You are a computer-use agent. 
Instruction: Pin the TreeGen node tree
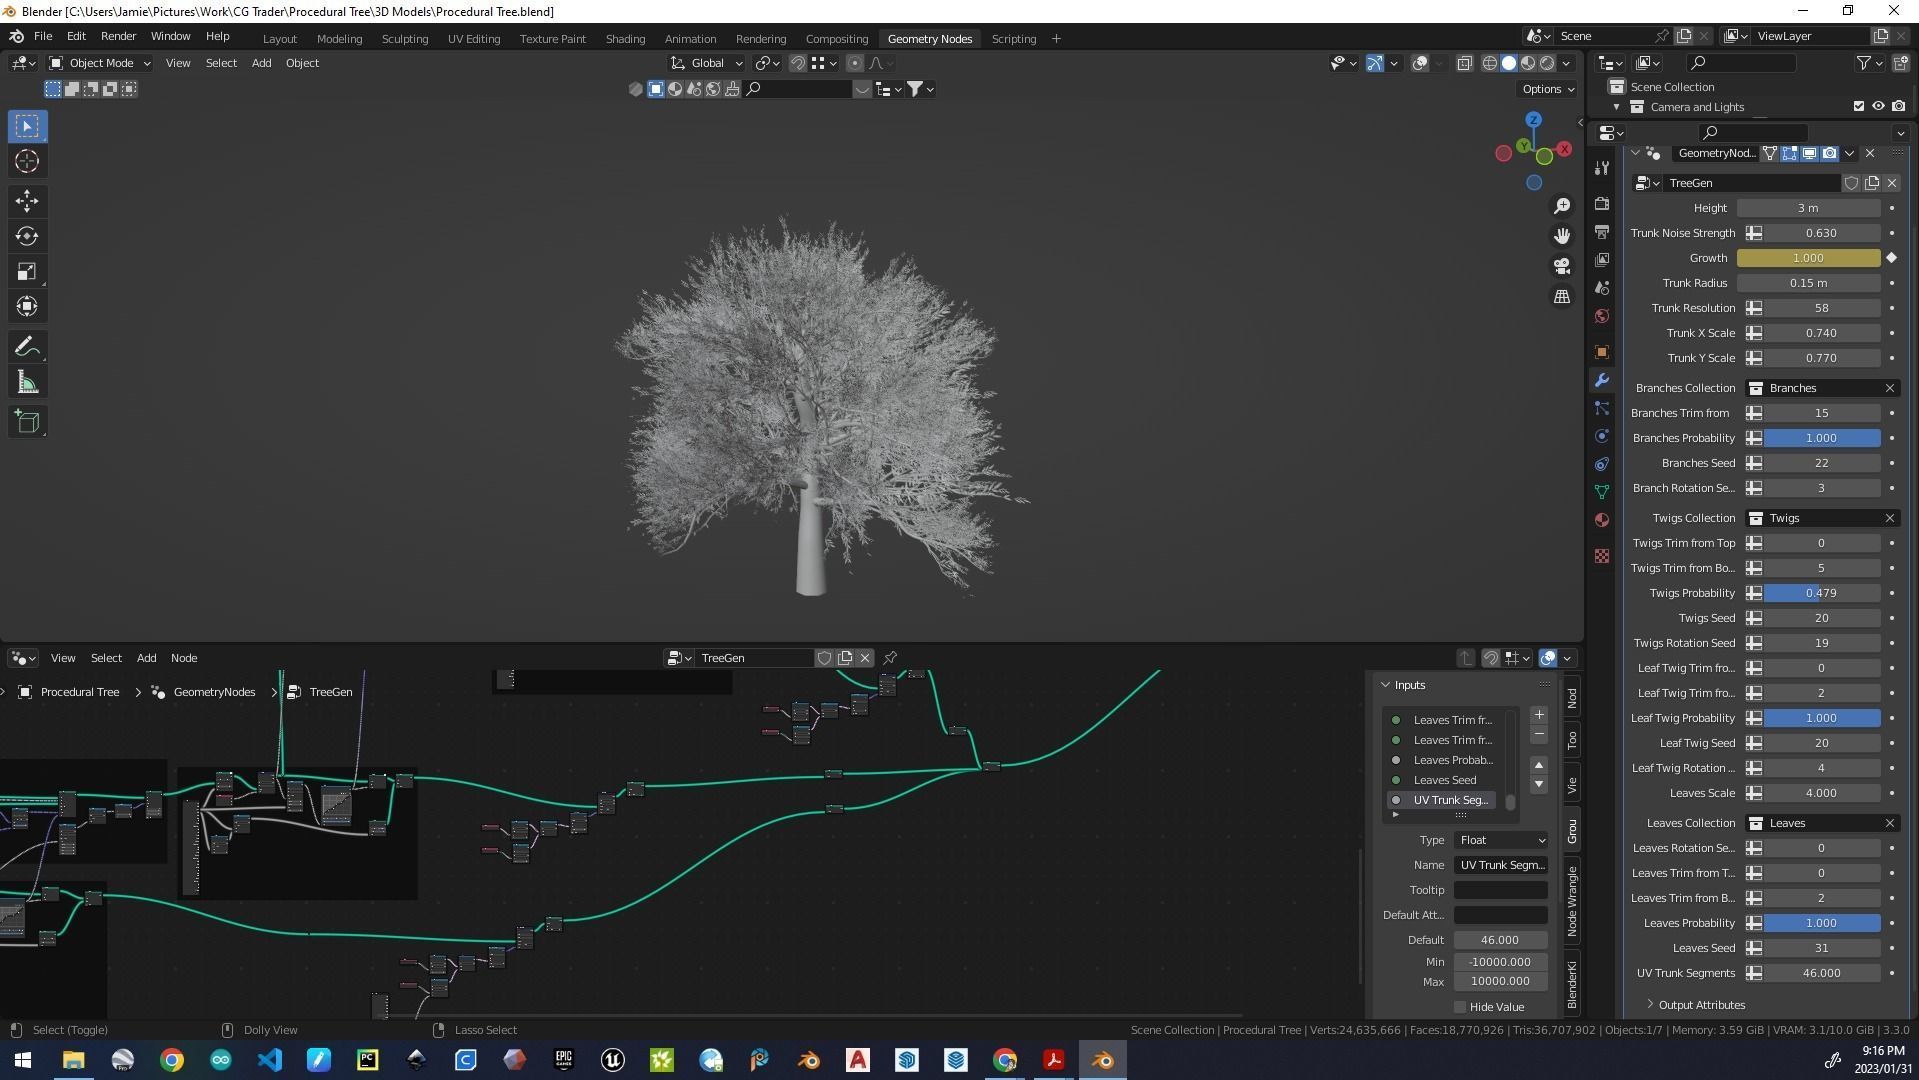[890, 658]
